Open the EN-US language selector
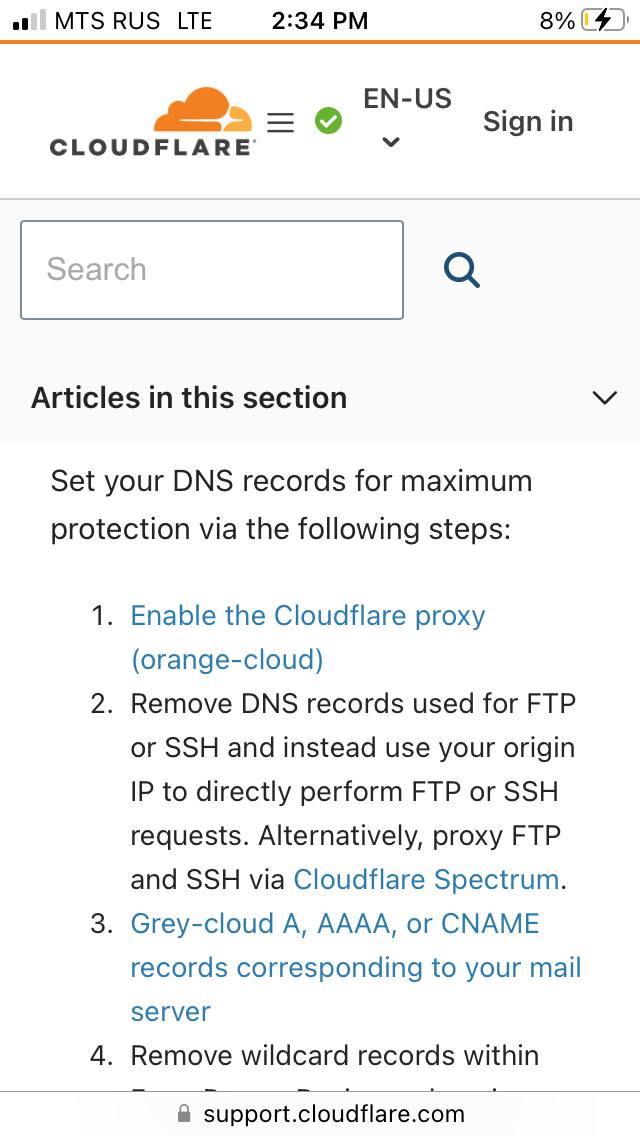The image size is (640, 1136). click(x=407, y=99)
